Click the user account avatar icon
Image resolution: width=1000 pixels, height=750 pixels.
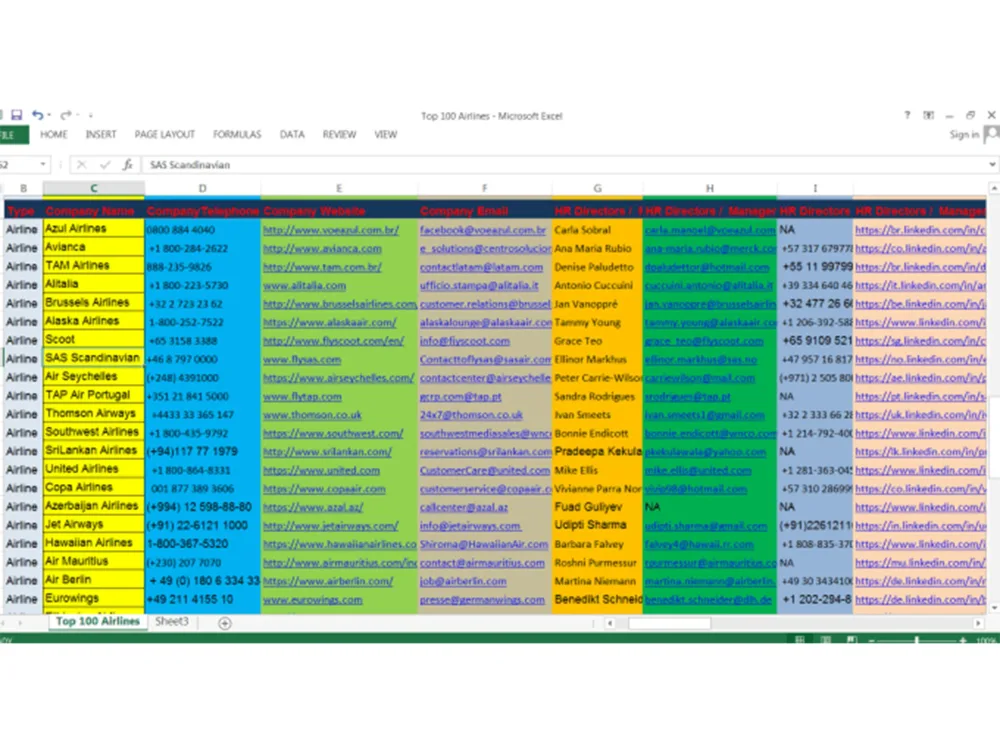point(992,134)
